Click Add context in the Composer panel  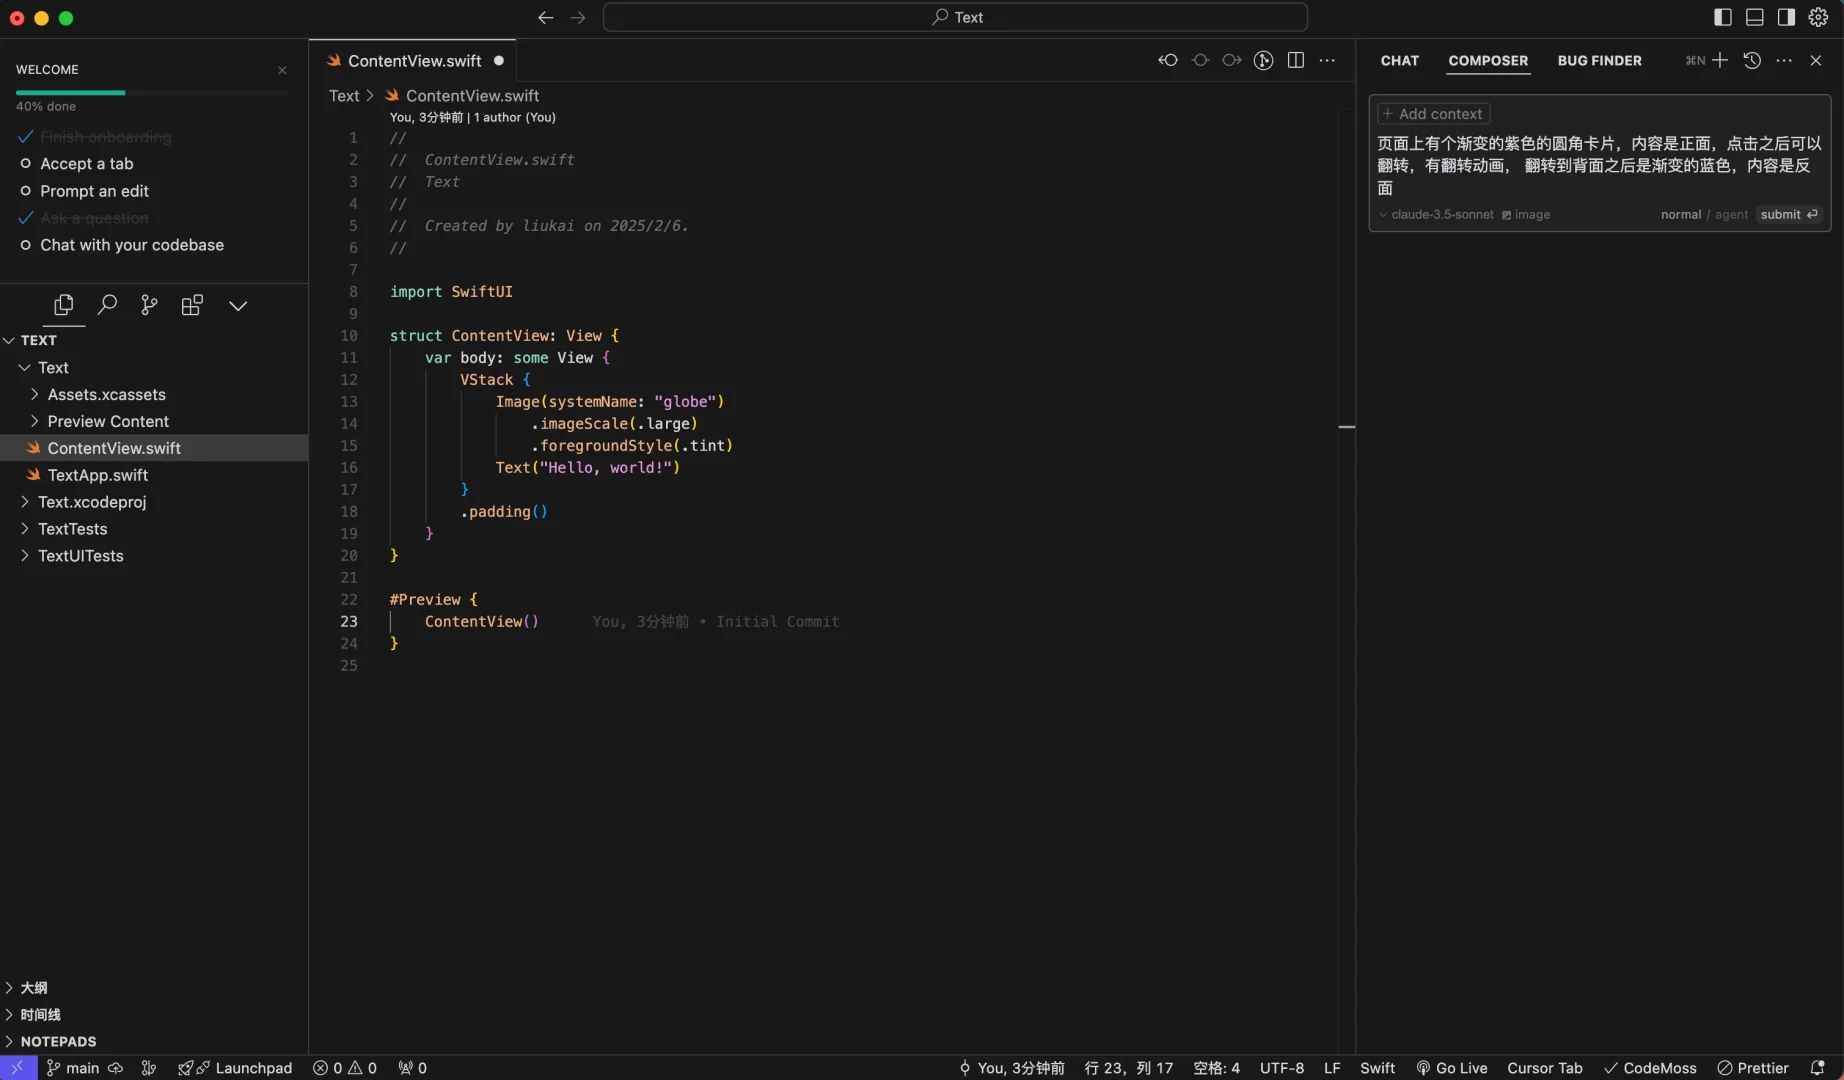1432,113
